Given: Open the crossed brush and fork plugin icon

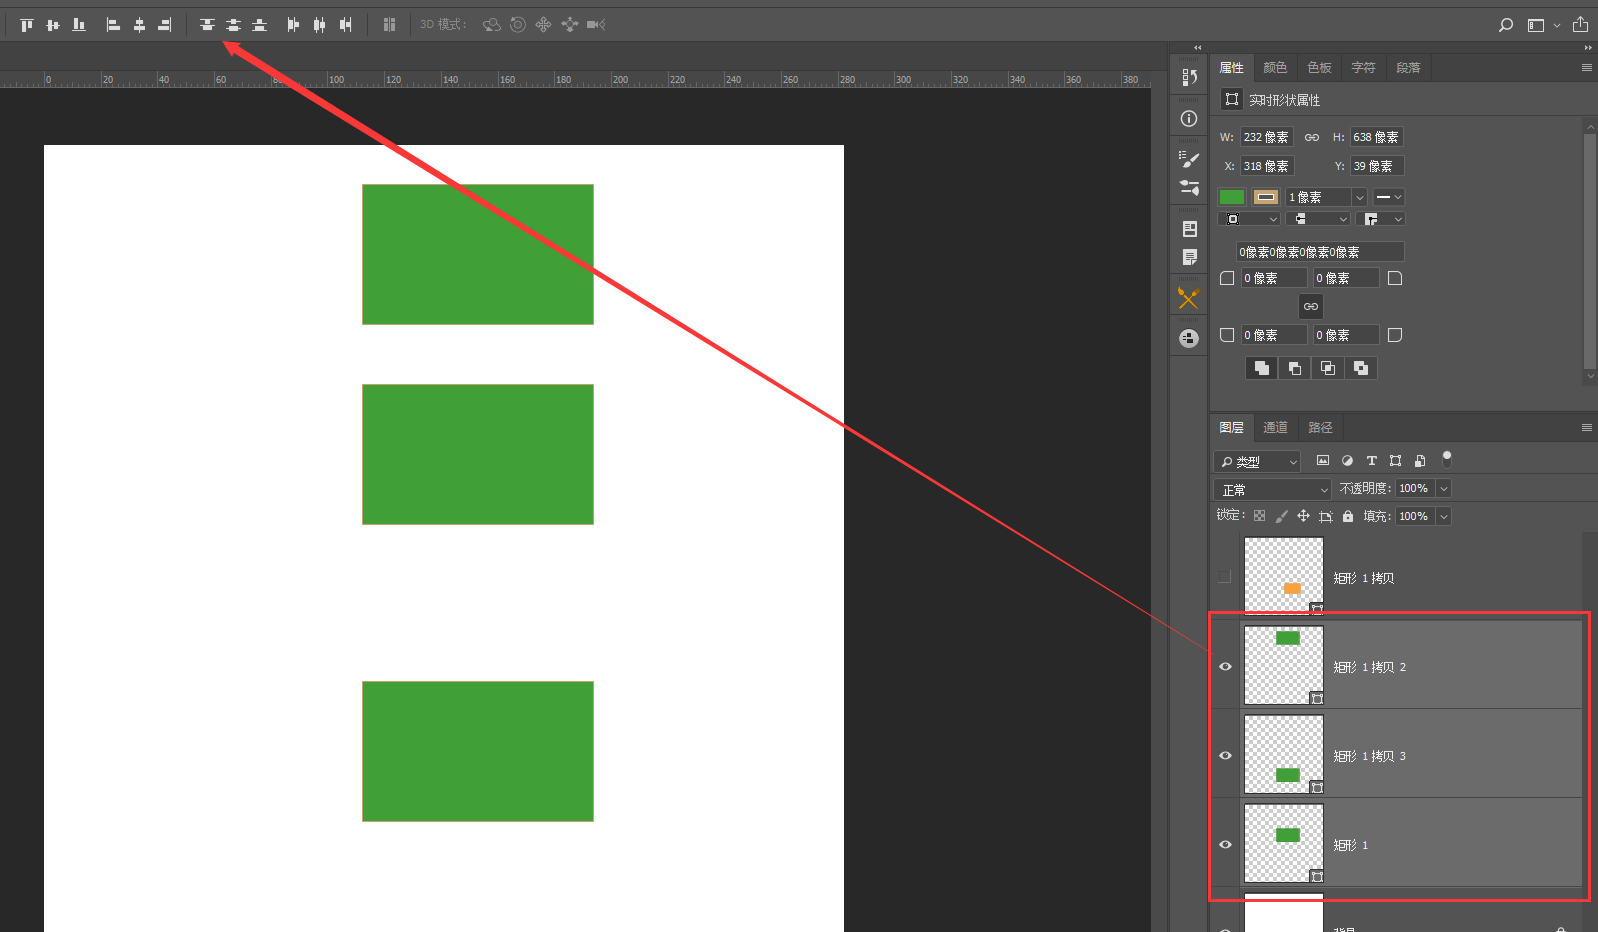Looking at the screenshot, I should point(1189,297).
